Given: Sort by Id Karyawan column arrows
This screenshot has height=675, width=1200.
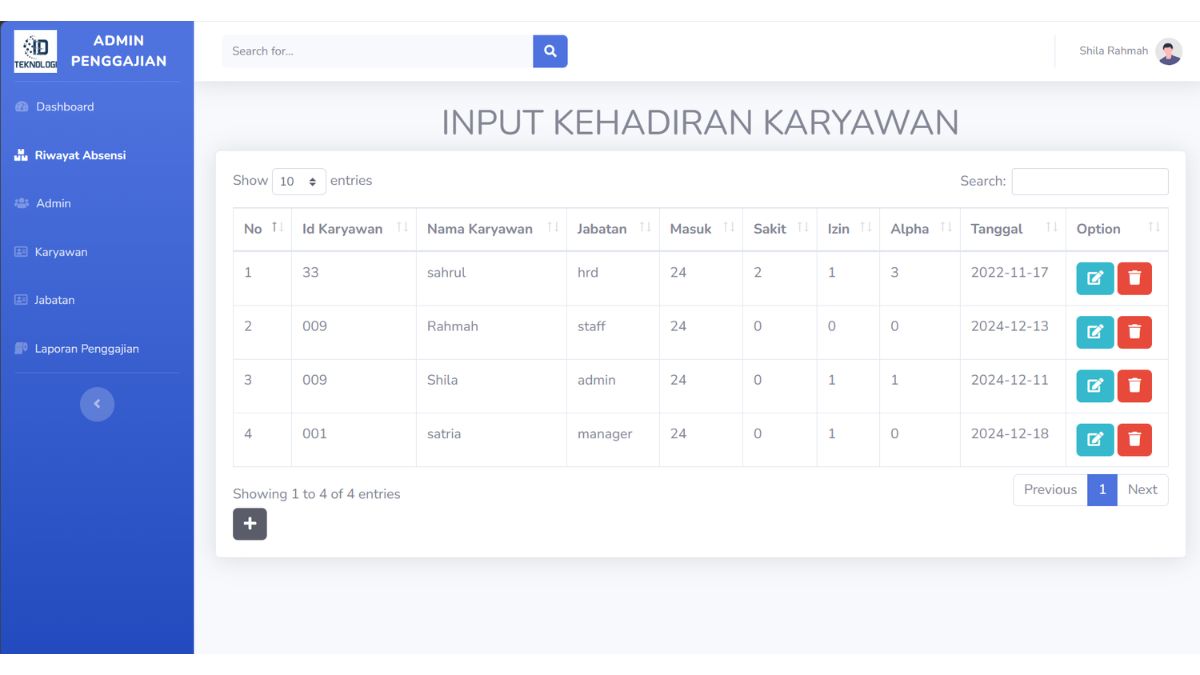Looking at the screenshot, I should click(x=402, y=228).
